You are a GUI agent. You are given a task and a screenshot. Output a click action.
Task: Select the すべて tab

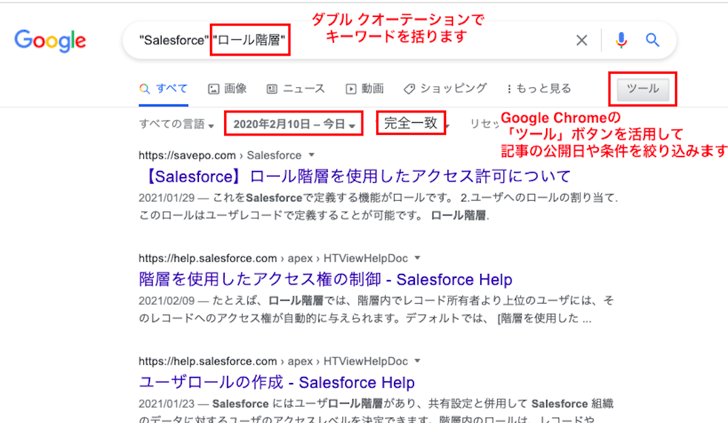pos(163,89)
